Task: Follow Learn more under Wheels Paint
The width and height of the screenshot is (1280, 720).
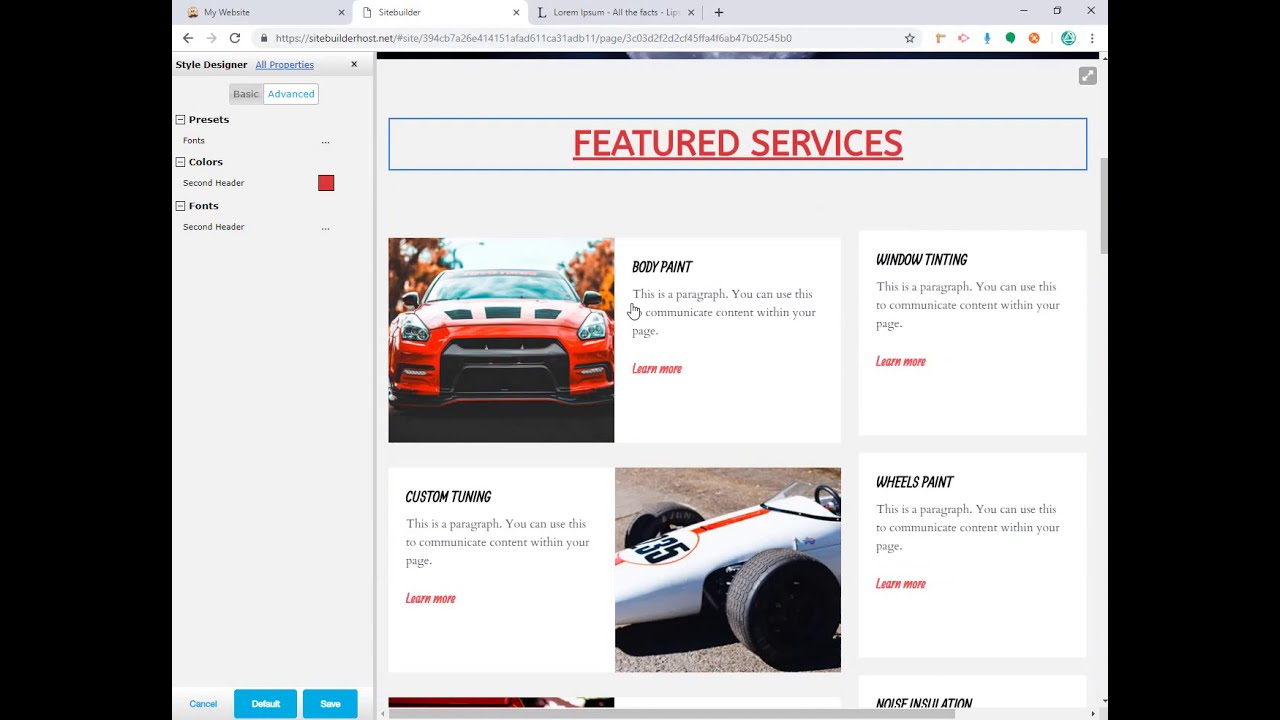Action: tap(901, 584)
